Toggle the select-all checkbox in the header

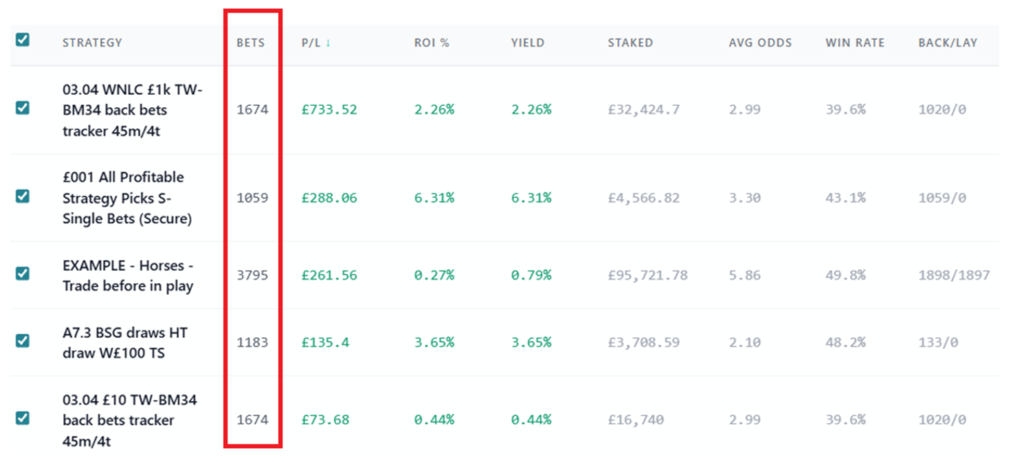tap(23, 40)
